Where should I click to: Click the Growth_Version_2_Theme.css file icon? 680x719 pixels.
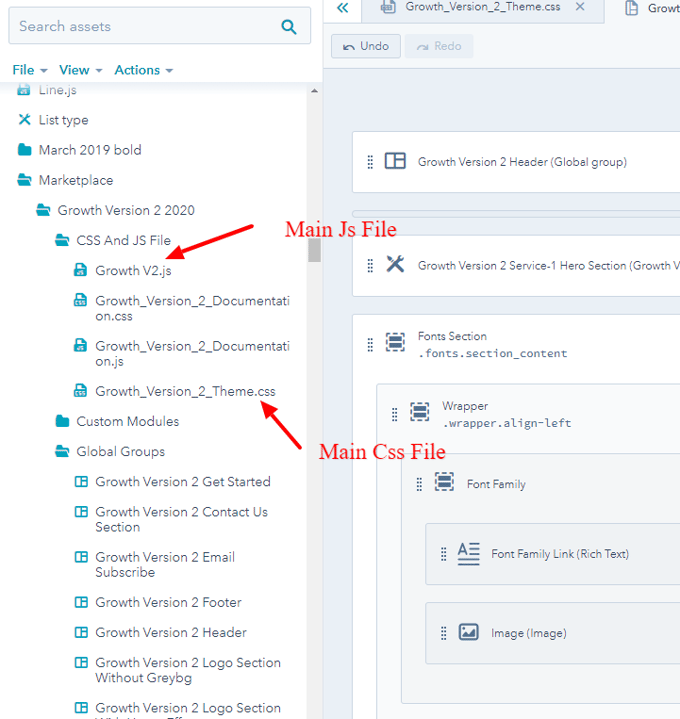click(81, 391)
